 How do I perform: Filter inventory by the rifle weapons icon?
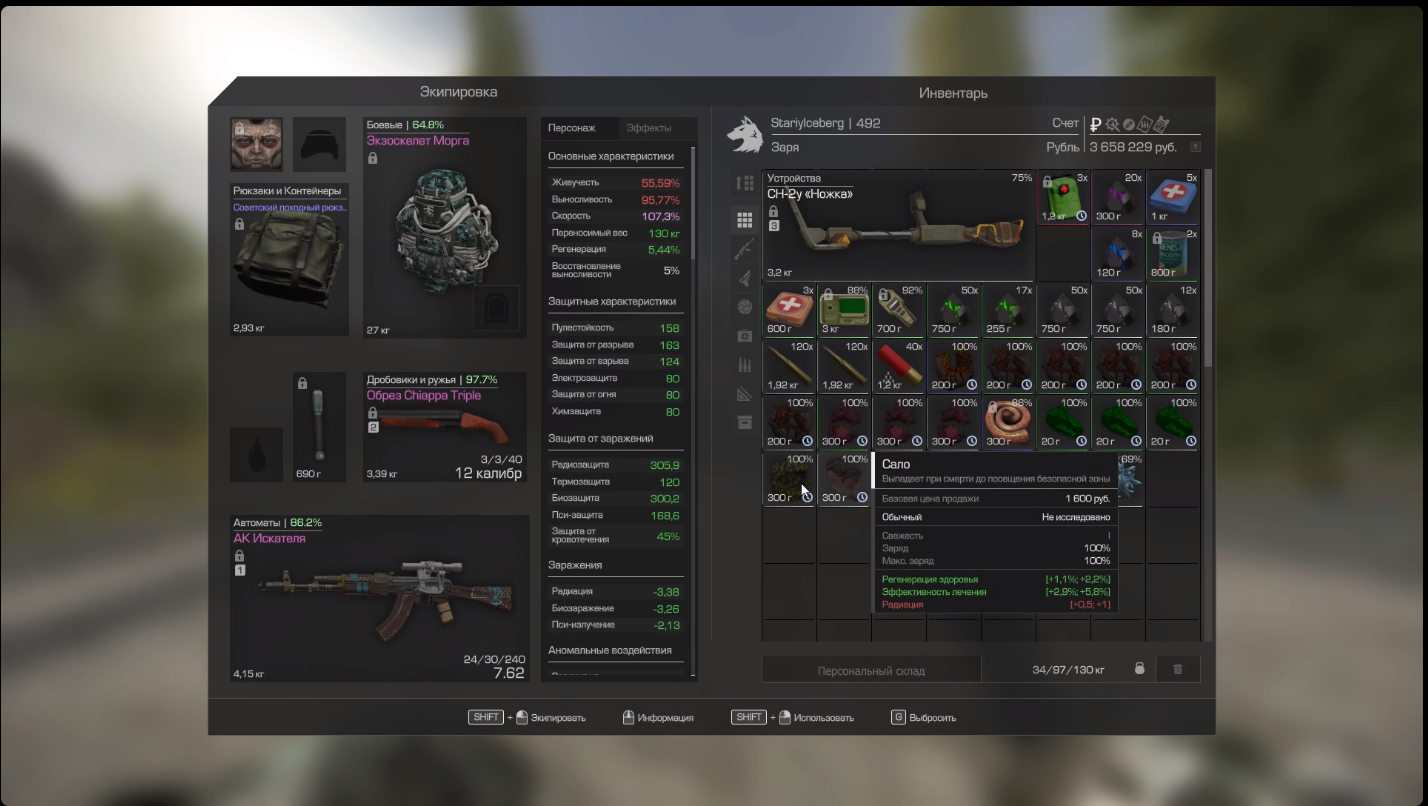coord(744,249)
